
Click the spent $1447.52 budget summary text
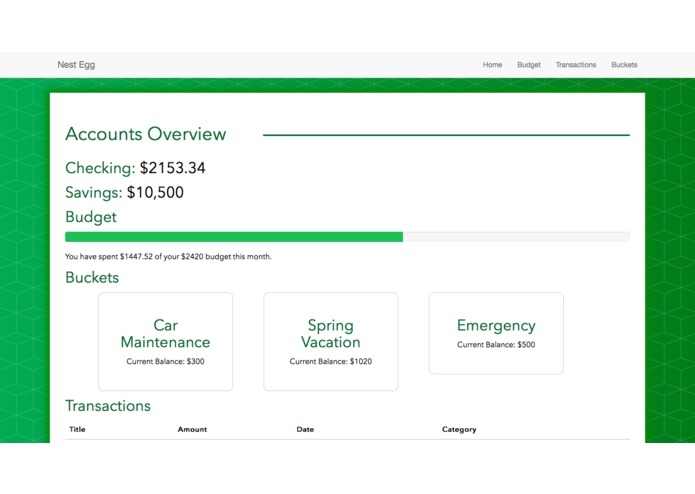(x=168, y=257)
